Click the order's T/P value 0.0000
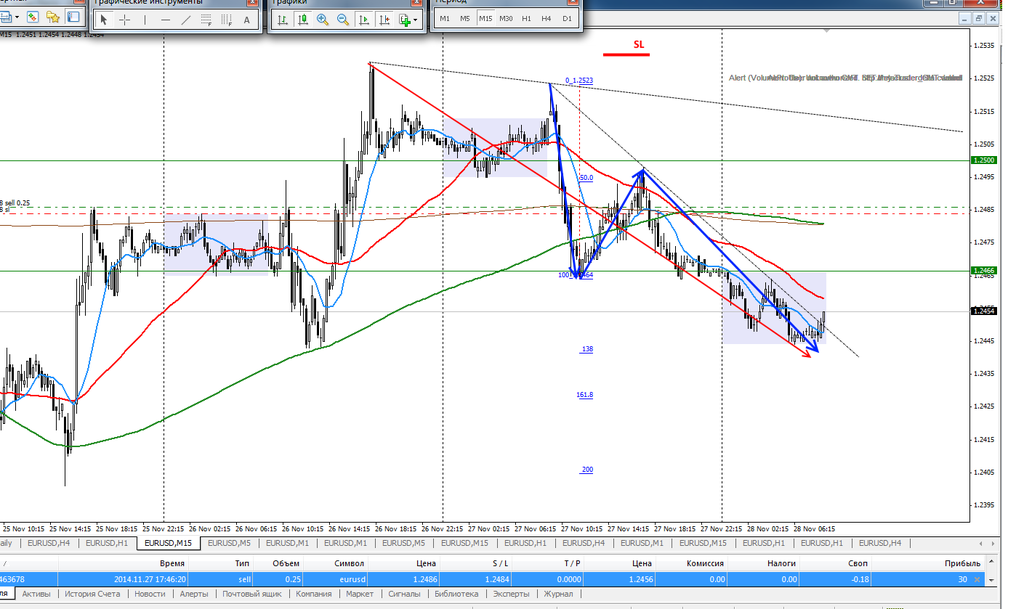 coord(568,579)
